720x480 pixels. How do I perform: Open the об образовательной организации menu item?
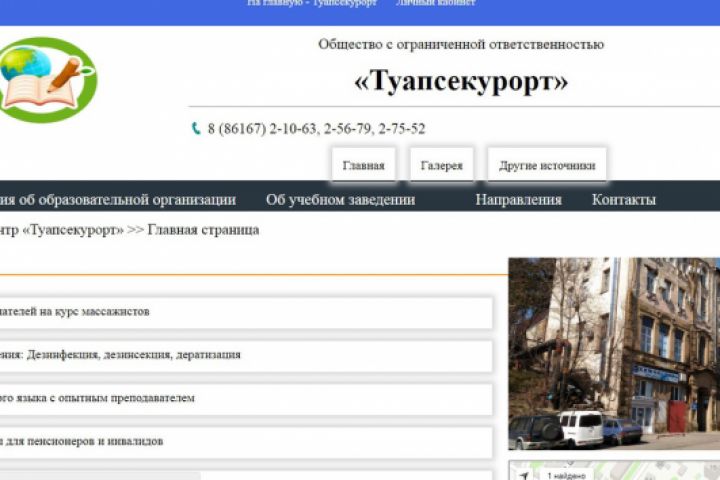[x=118, y=200]
